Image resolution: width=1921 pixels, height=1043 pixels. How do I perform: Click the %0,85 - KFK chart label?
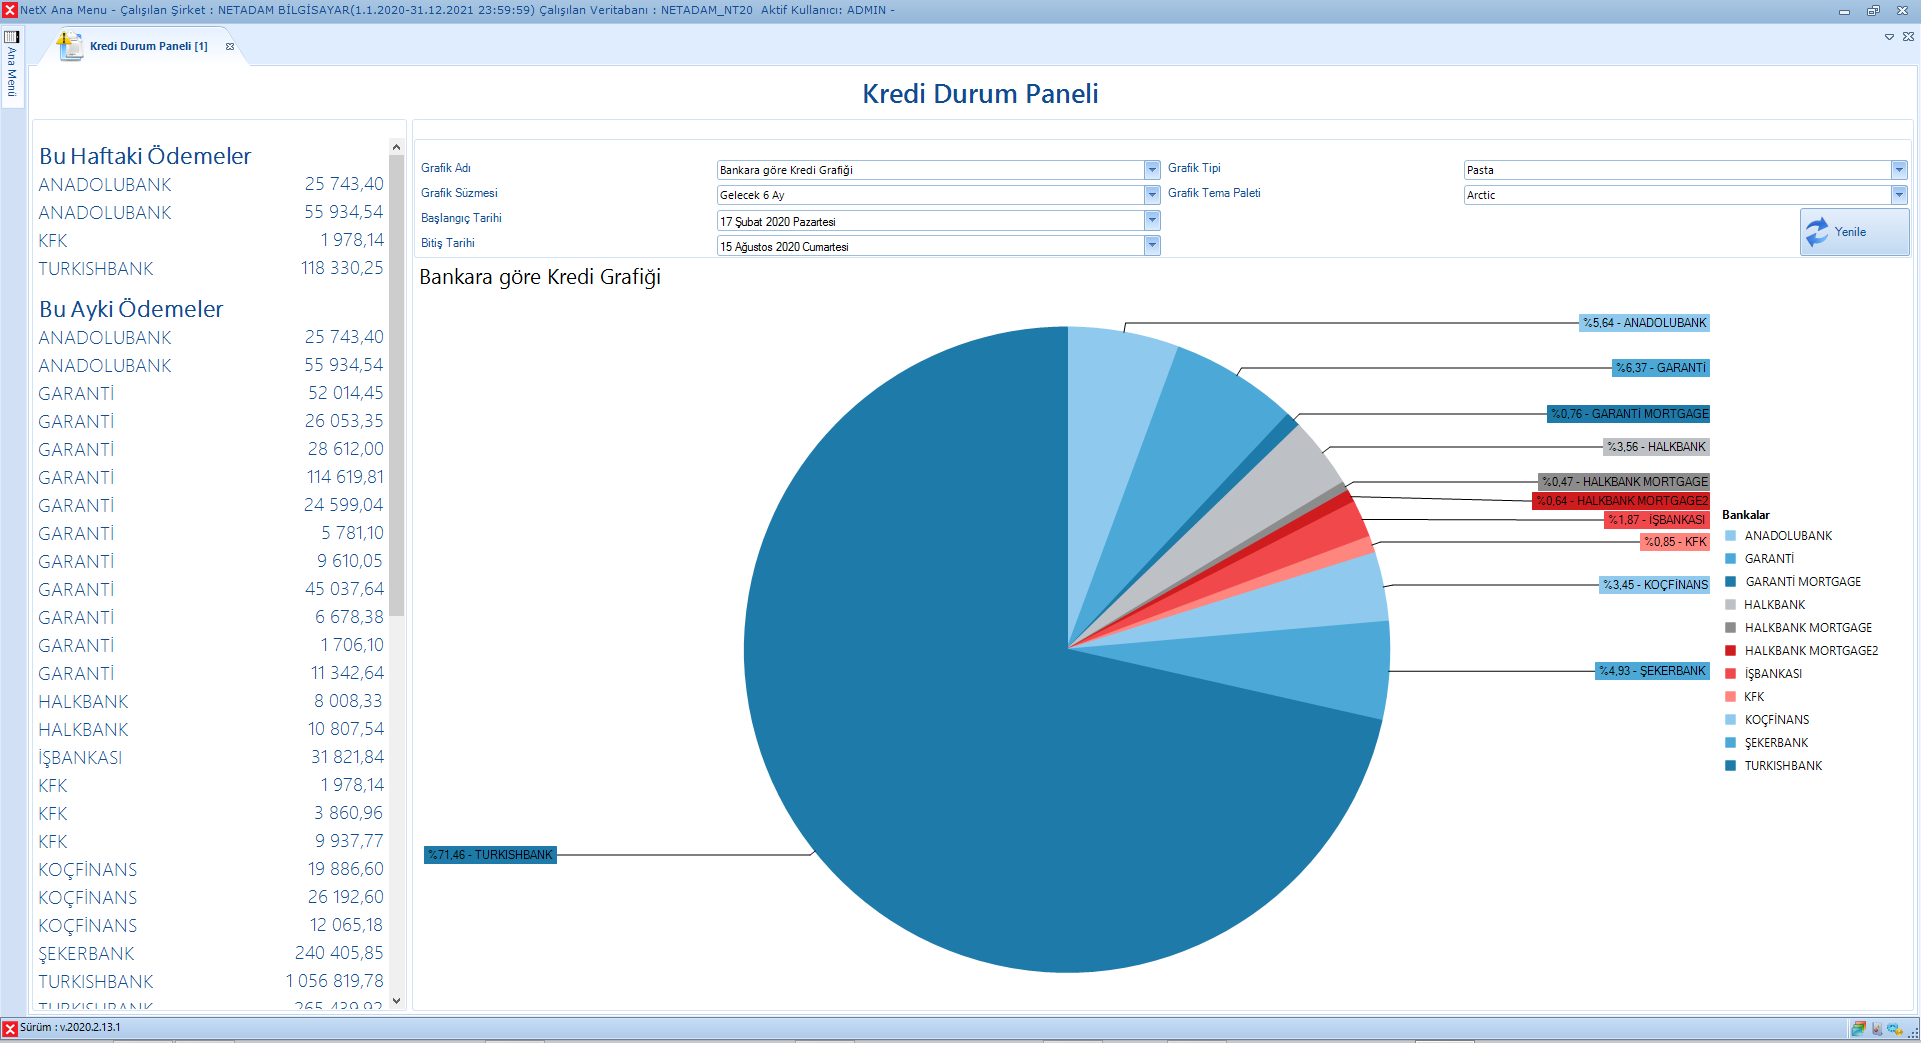(1675, 542)
